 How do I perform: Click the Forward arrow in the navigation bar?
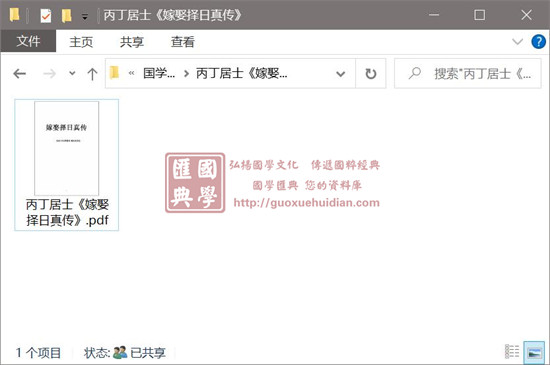(x=49, y=74)
